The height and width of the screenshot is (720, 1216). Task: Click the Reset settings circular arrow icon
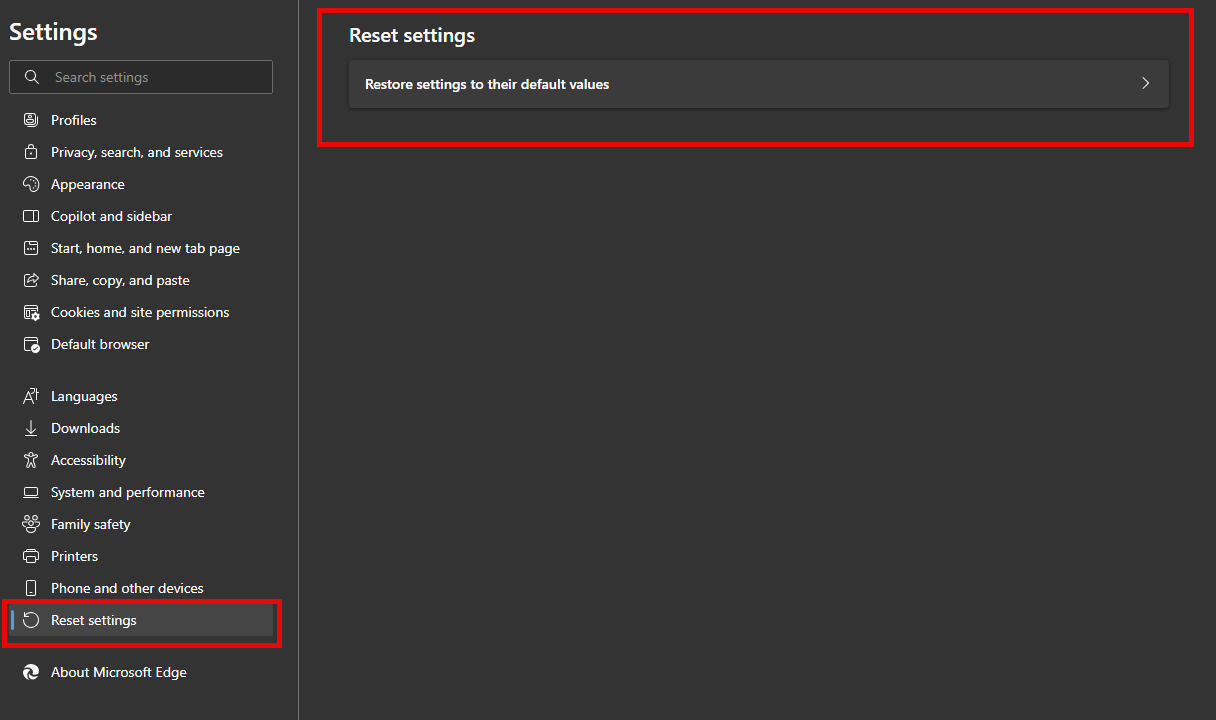(x=31, y=620)
